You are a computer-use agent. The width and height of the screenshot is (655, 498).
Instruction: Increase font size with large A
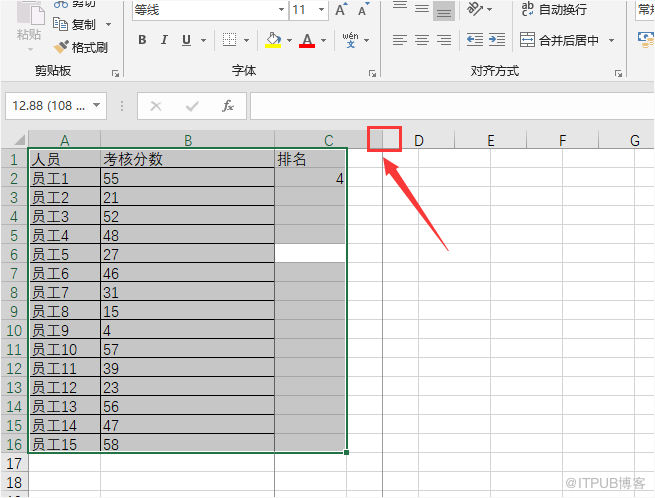click(x=341, y=9)
